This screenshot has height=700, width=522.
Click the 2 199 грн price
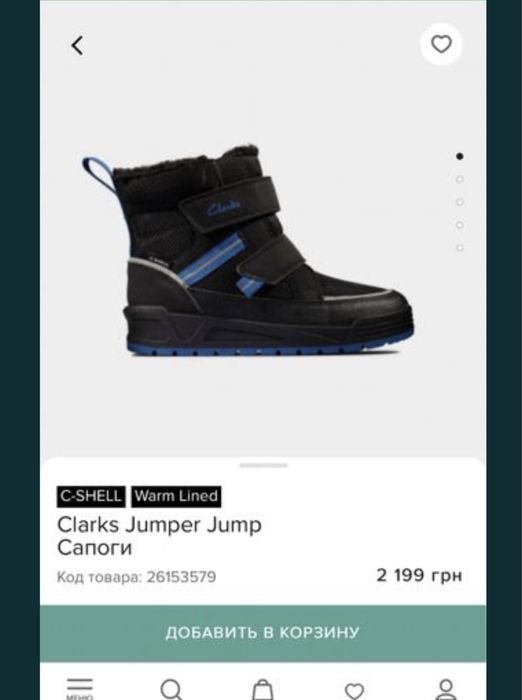(419, 575)
